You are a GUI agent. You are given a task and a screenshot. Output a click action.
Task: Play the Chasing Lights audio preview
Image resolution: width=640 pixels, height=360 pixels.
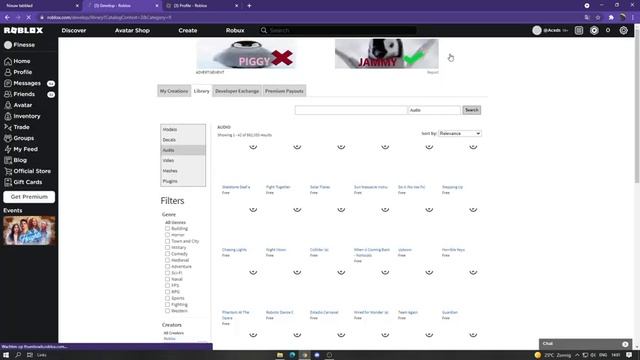(253, 209)
